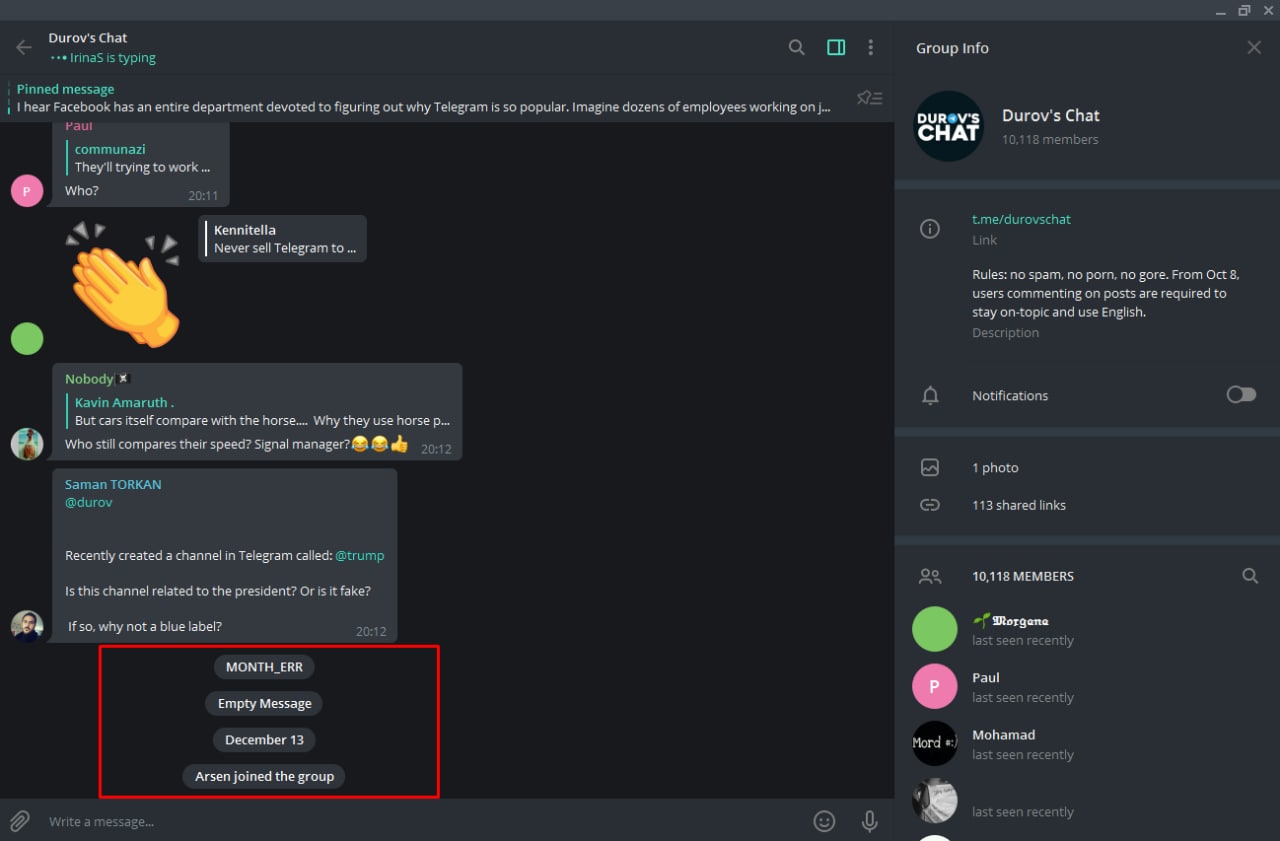Viewport: 1280px width, 841px height.
Task: Click Nobody's avatar photo in chat
Action: [x=27, y=444]
